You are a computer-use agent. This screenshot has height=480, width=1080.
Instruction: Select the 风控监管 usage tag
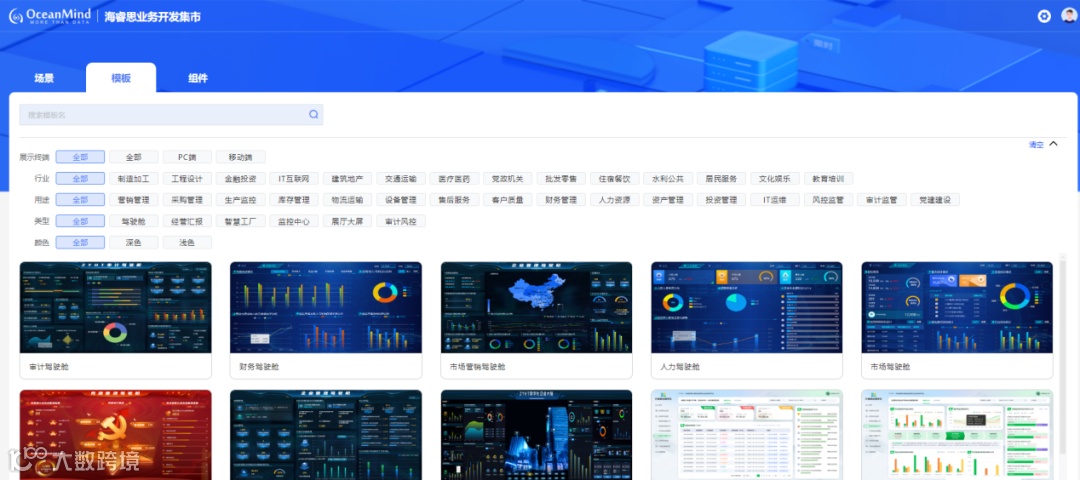[x=829, y=200]
